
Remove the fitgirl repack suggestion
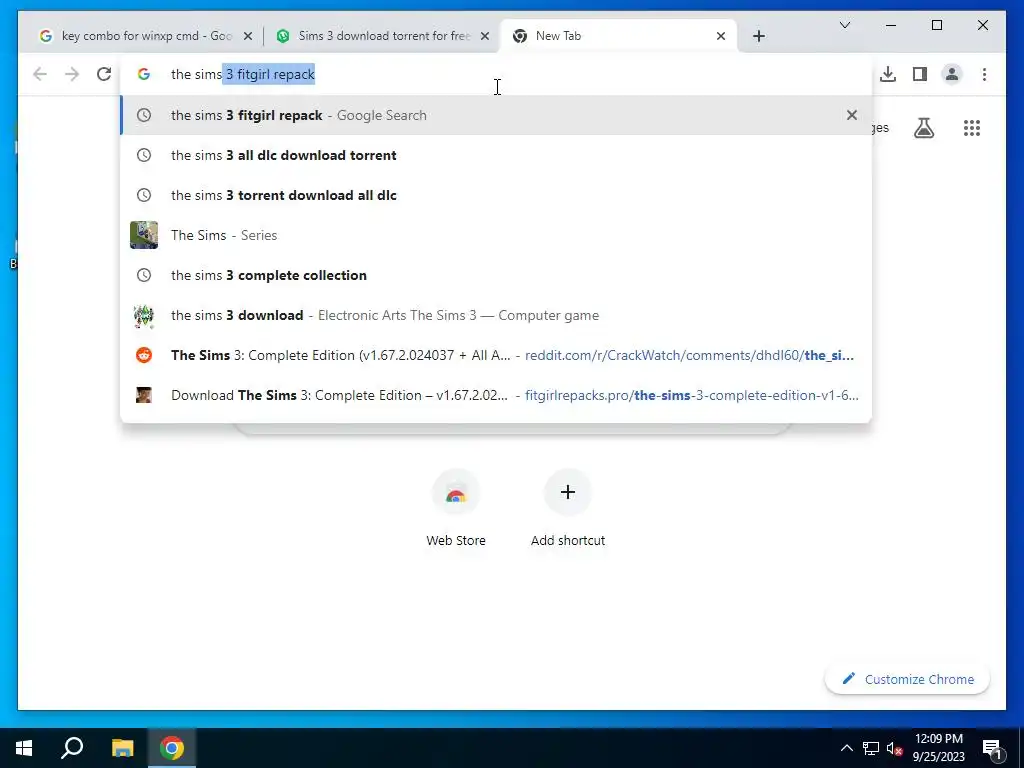point(851,115)
